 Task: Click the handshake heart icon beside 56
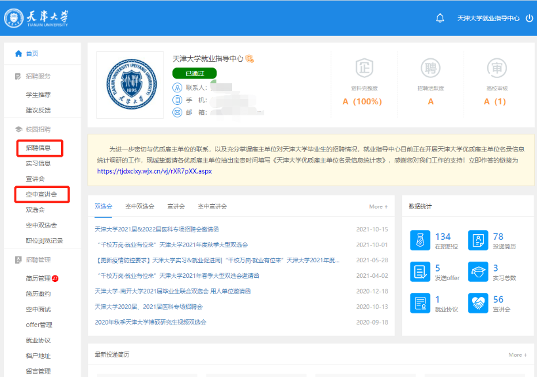point(478,303)
